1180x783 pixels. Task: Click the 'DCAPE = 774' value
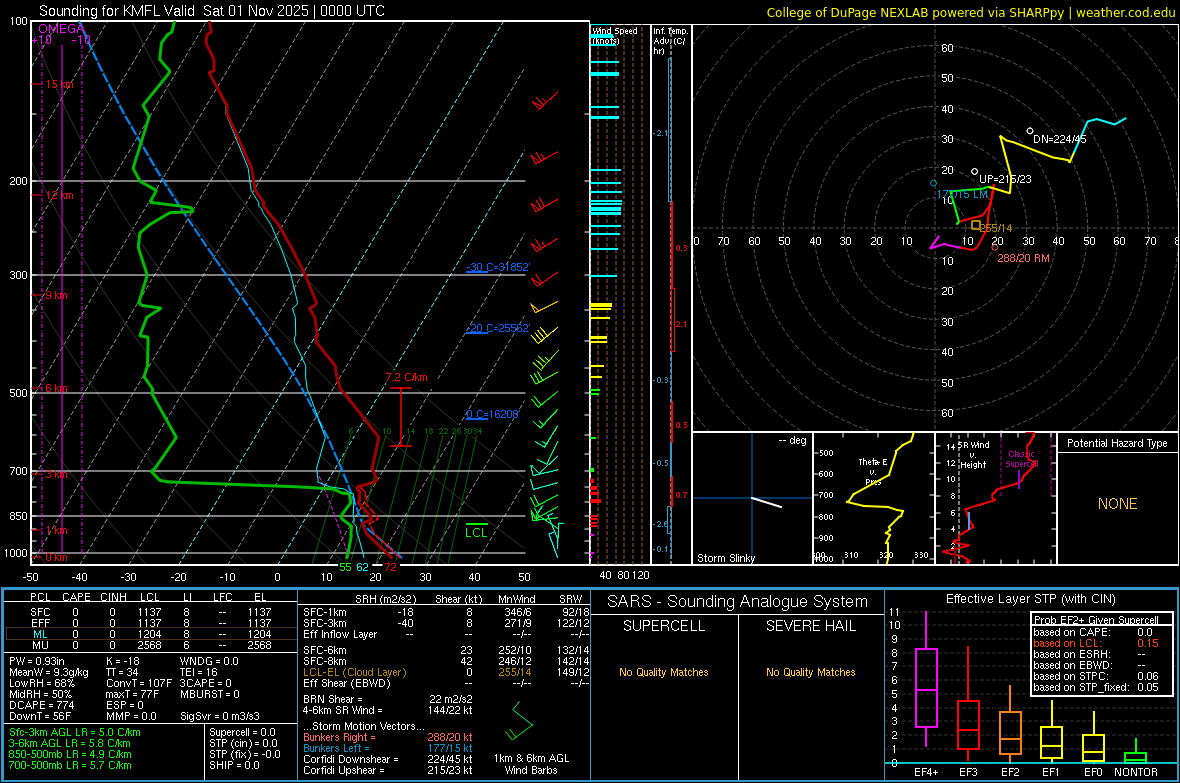tap(41, 705)
